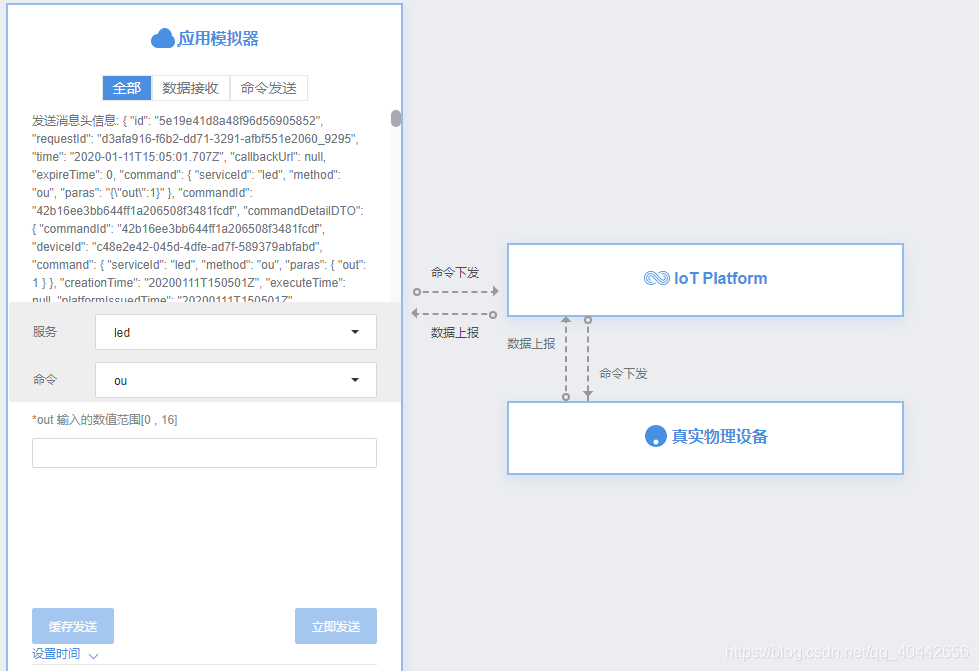
Task: Click the blue circle icon beside 真实物理设备
Action: (x=656, y=436)
